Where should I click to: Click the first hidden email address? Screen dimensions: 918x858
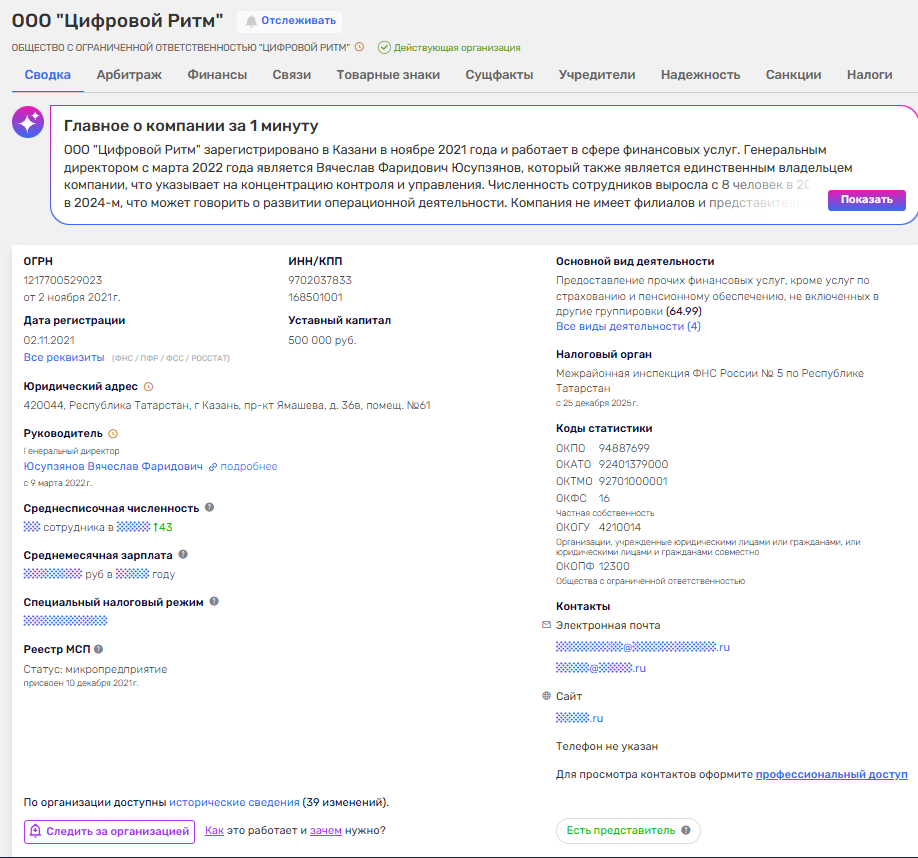point(643,647)
